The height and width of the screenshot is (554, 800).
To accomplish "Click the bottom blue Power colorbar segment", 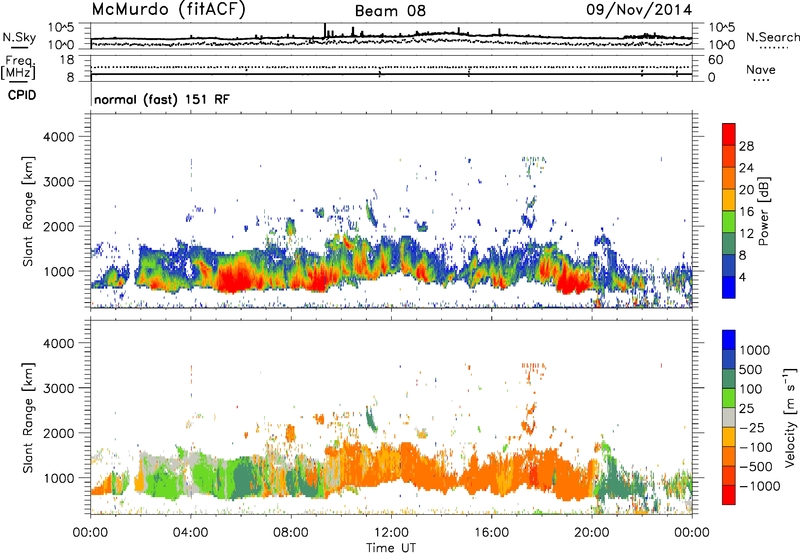I will pos(729,287).
